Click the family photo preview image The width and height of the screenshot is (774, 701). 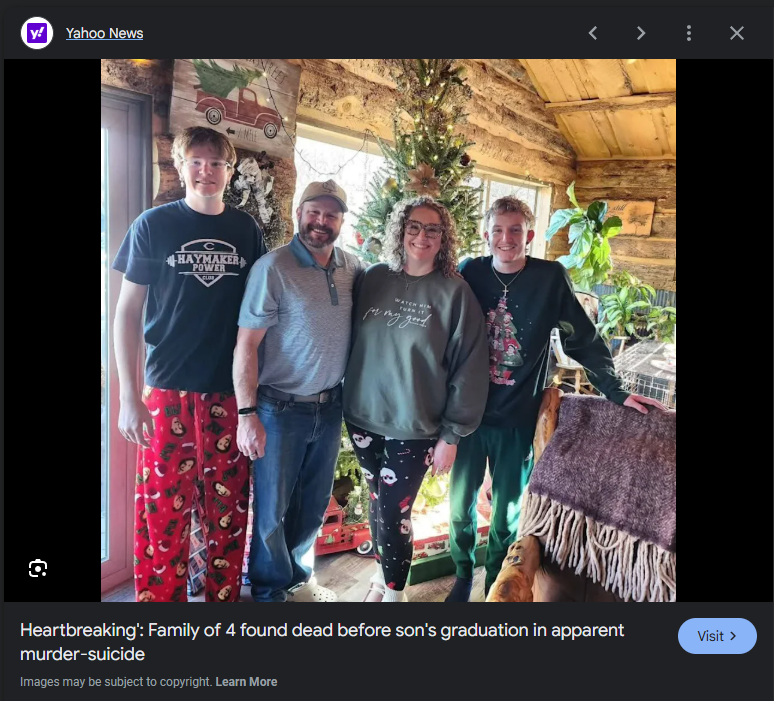388,330
